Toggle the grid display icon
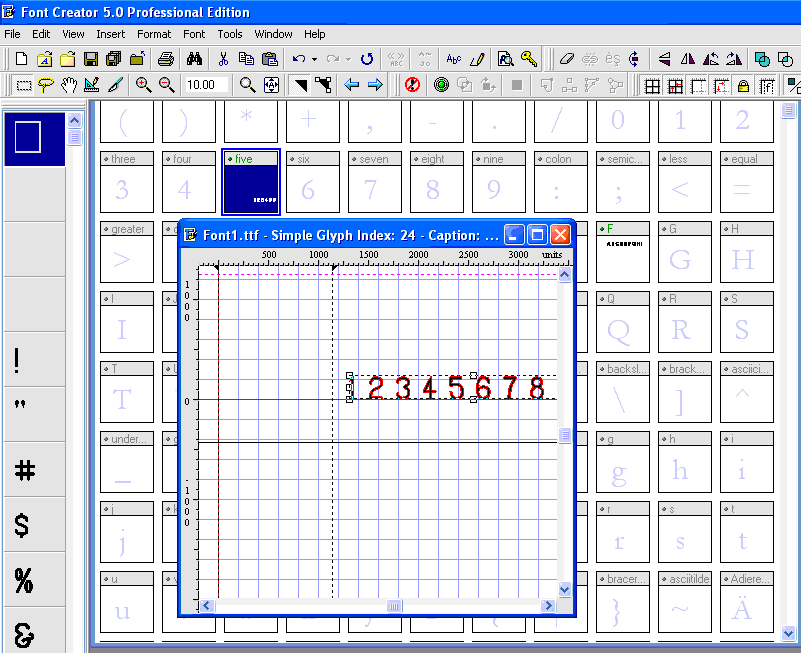801x653 pixels. pos(652,86)
